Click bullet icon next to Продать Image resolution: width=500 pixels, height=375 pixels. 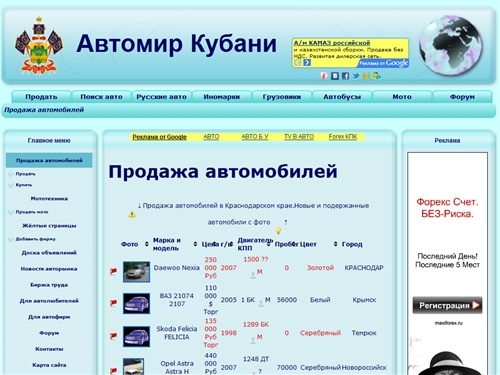tap(11, 174)
